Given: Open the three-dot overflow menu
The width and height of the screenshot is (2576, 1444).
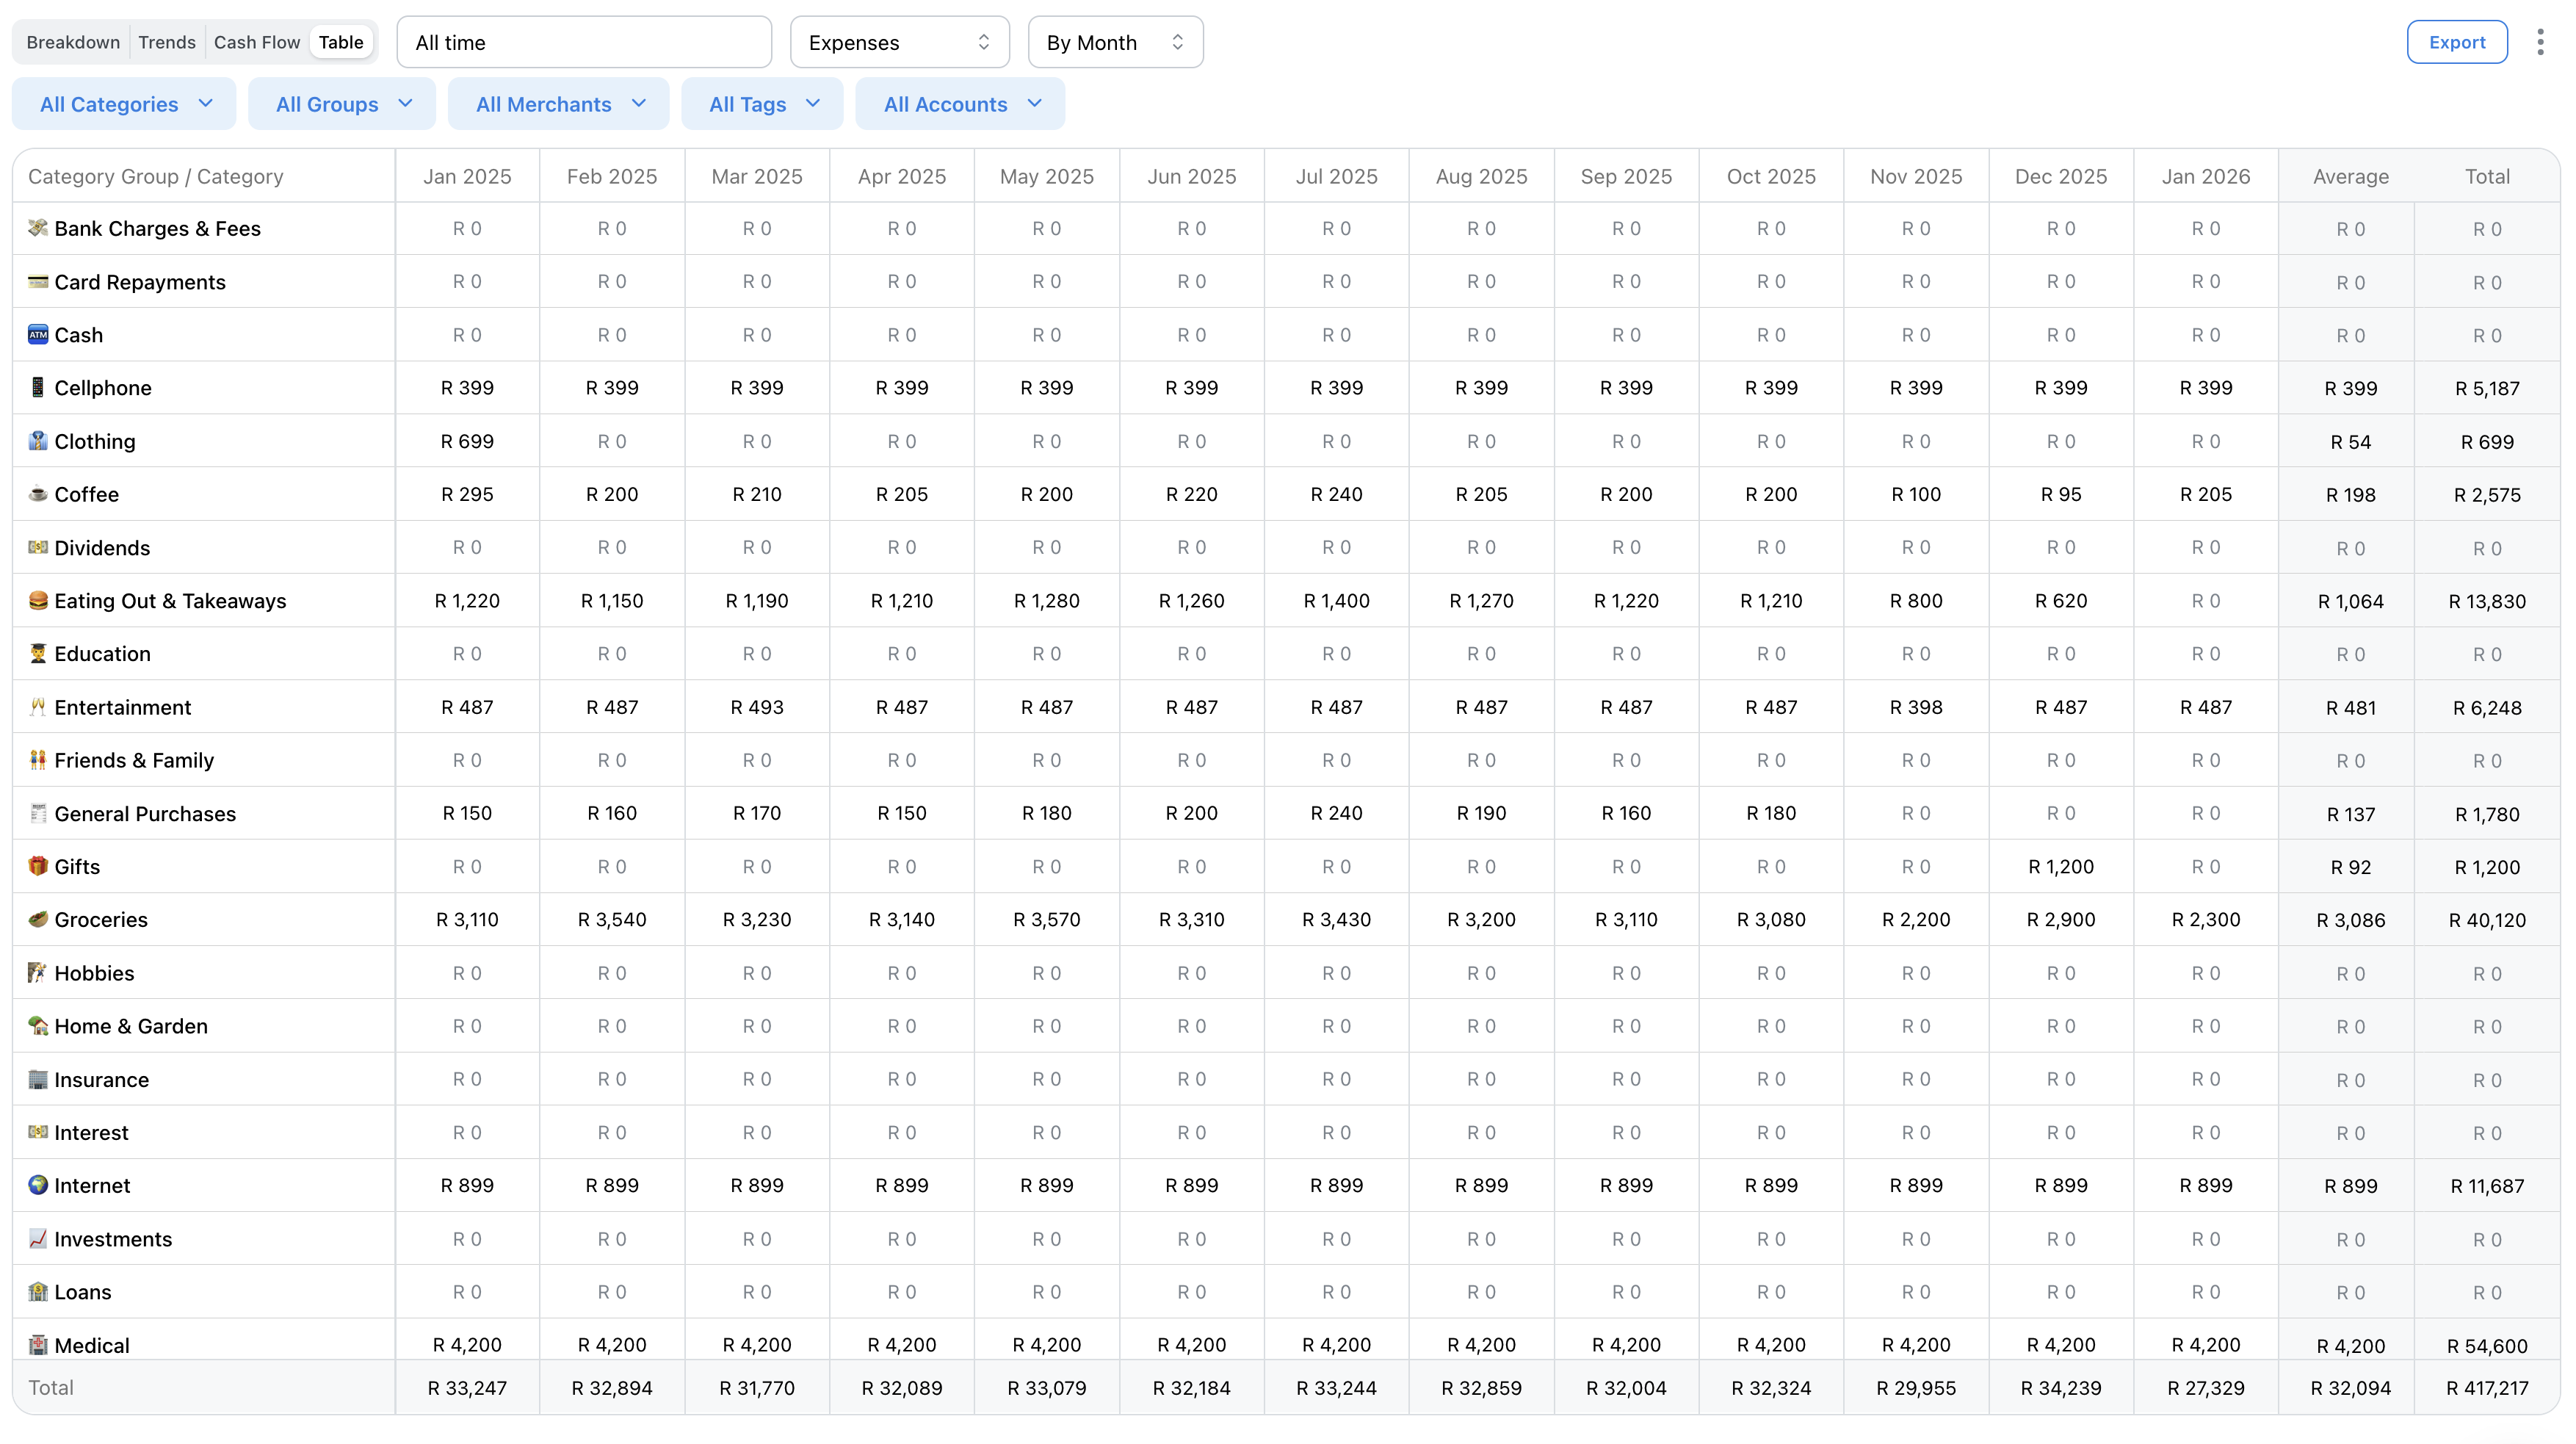Looking at the screenshot, I should click(x=2540, y=42).
